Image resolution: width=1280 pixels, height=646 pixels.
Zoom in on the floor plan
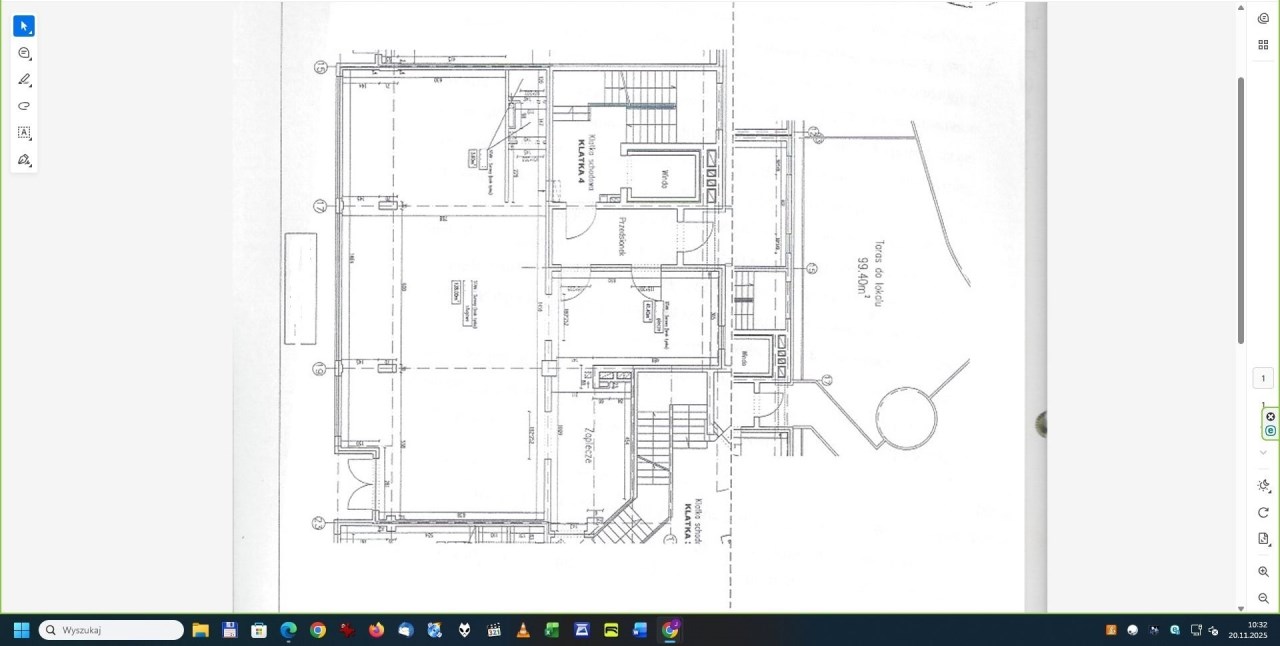tap(1263, 572)
